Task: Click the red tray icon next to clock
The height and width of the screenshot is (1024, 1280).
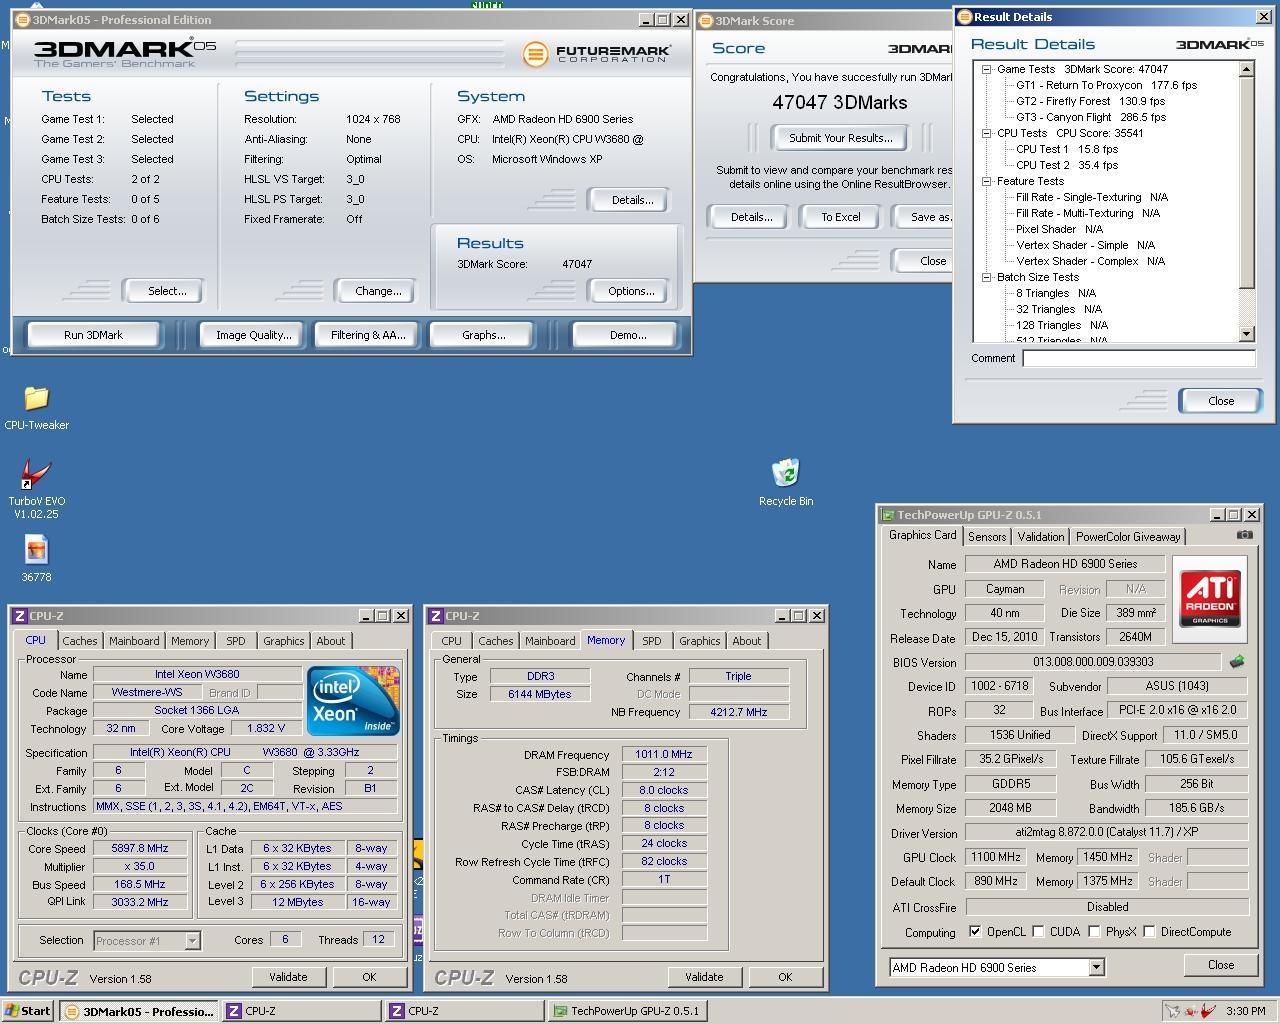Action: (x=1208, y=1011)
